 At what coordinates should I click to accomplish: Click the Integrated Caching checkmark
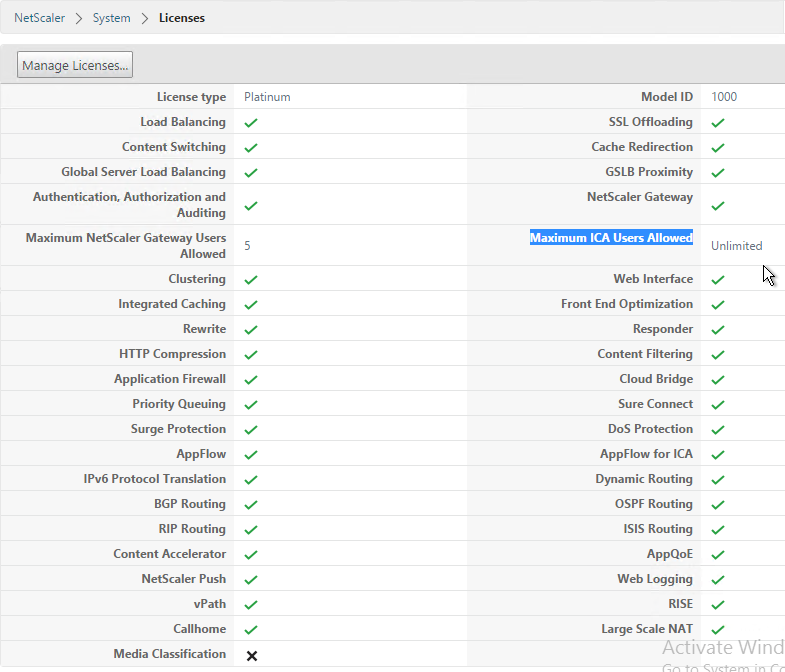point(251,304)
